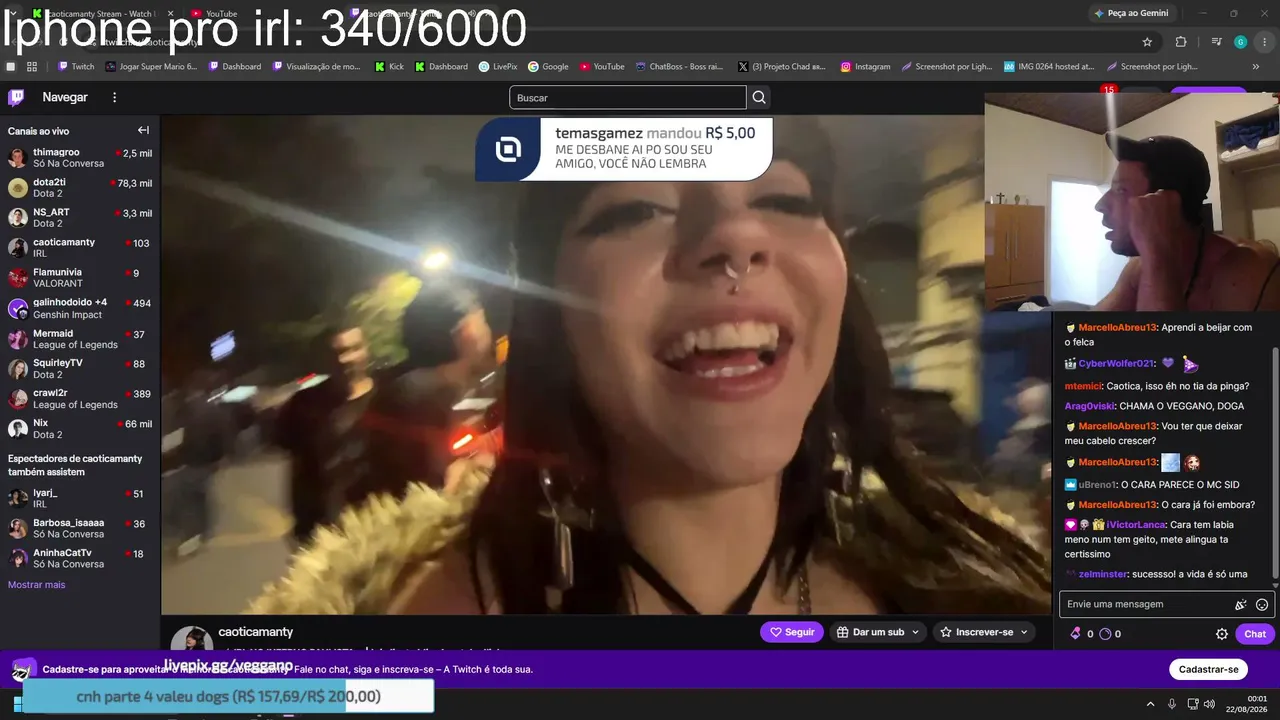Follow the channel with Seguir button
The image size is (1280, 720).
pyautogui.click(x=791, y=632)
